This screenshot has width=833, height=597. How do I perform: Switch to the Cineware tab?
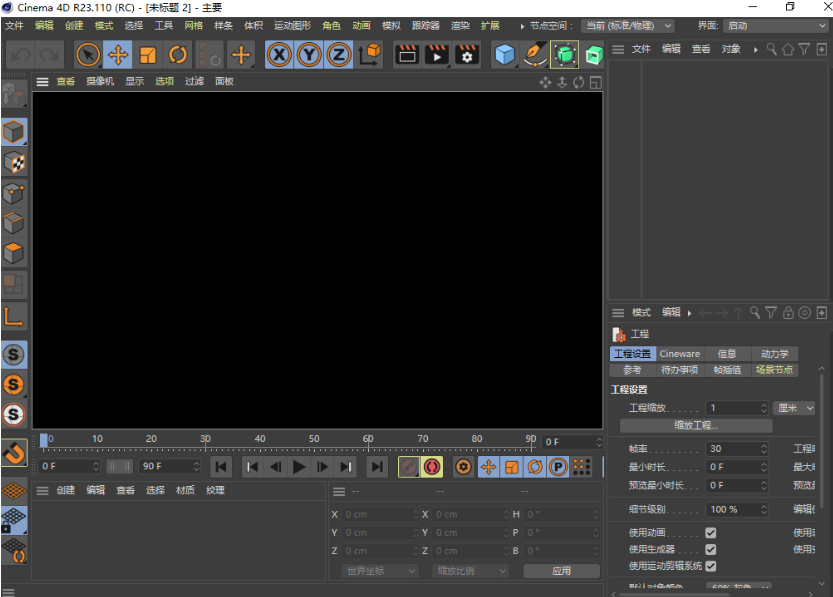[x=680, y=353]
